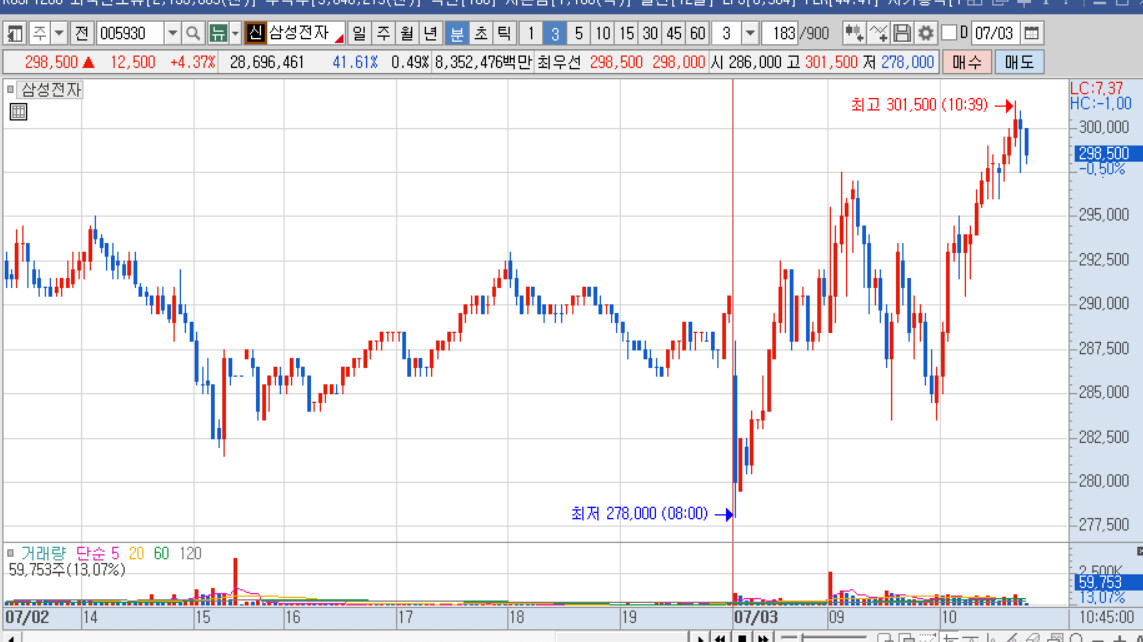Click the green 뉴 news icon
Image resolution: width=1143 pixels, height=642 pixels.
click(x=218, y=34)
